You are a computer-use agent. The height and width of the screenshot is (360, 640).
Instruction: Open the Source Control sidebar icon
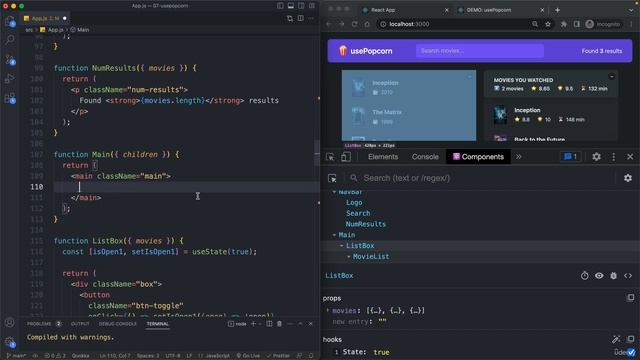pos(10,60)
